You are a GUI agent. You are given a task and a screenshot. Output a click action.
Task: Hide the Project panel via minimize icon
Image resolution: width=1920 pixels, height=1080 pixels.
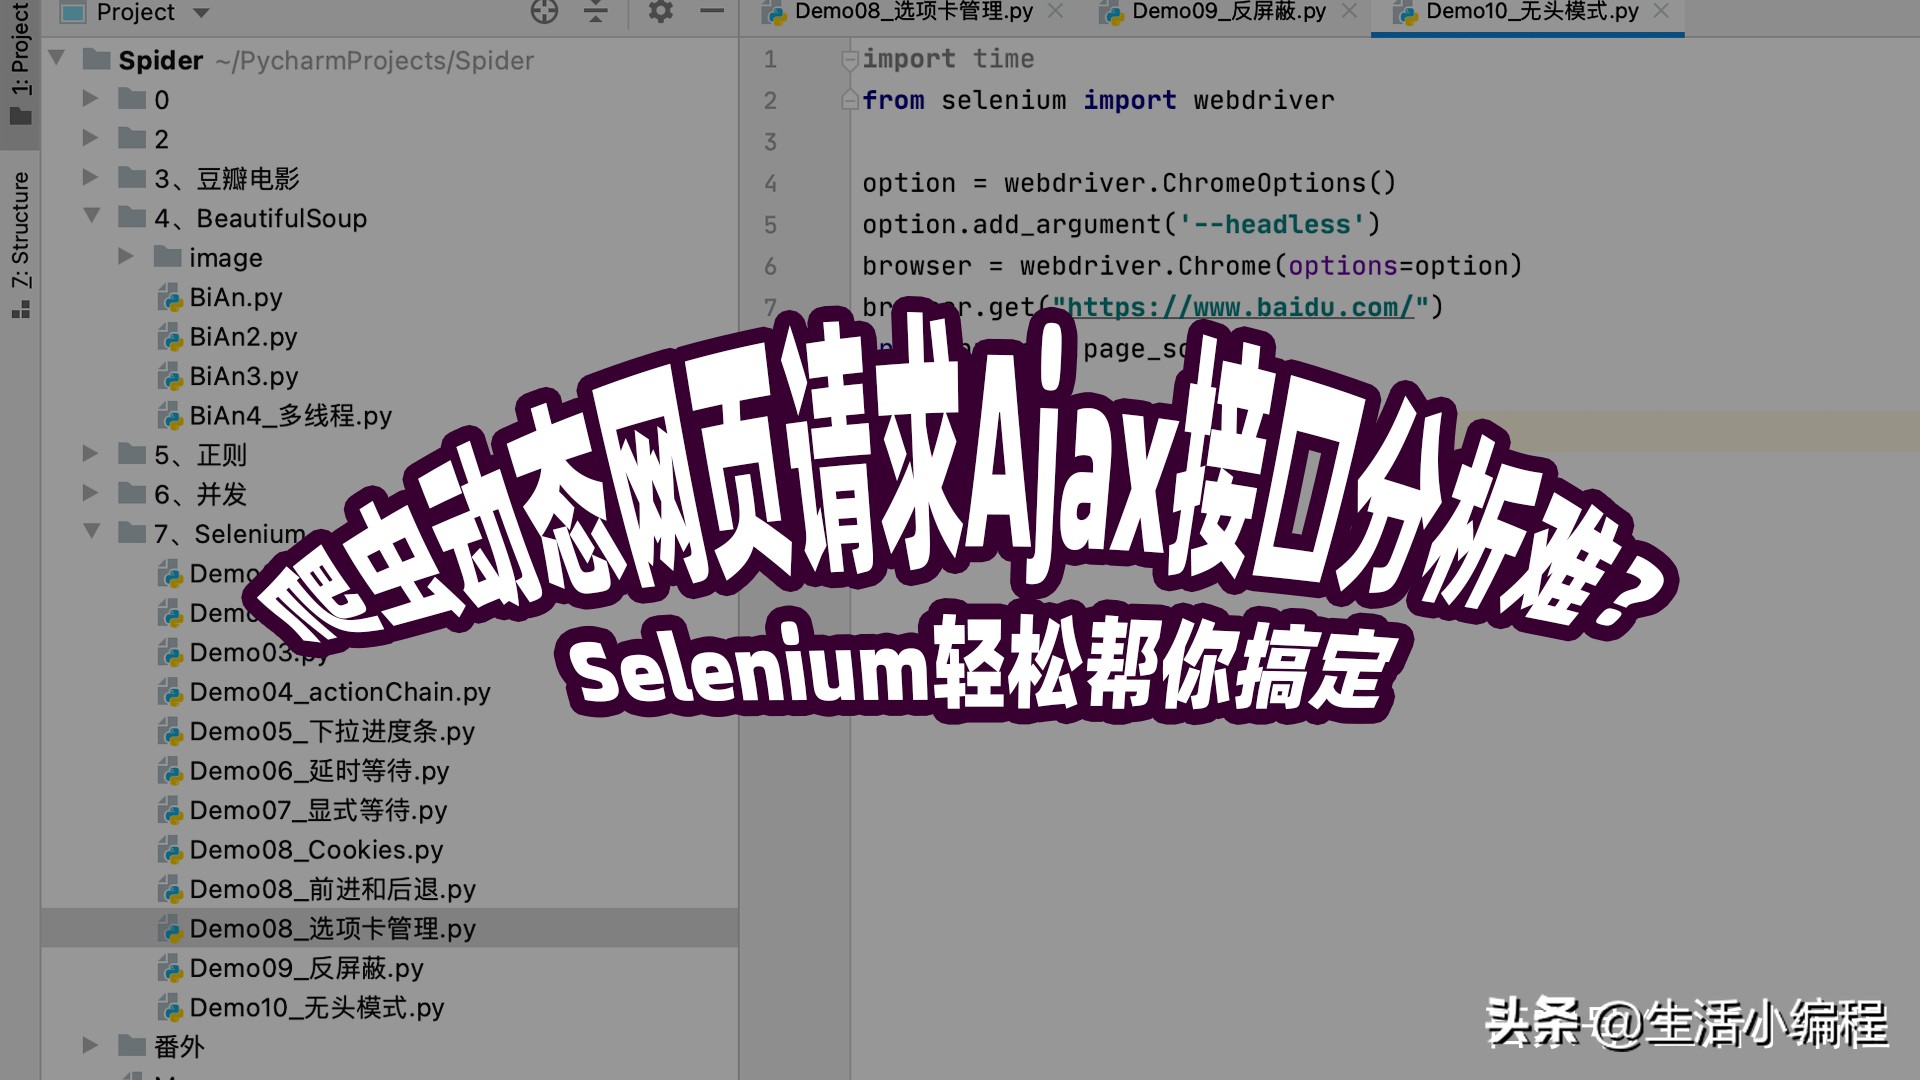tap(712, 12)
